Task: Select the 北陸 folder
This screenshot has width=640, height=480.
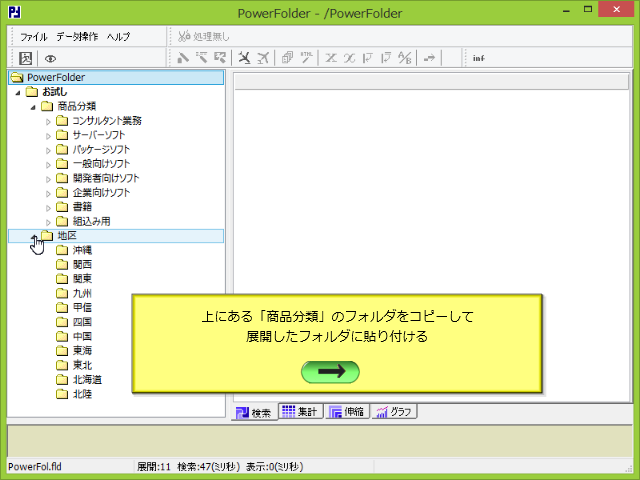Action: click(x=82, y=394)
